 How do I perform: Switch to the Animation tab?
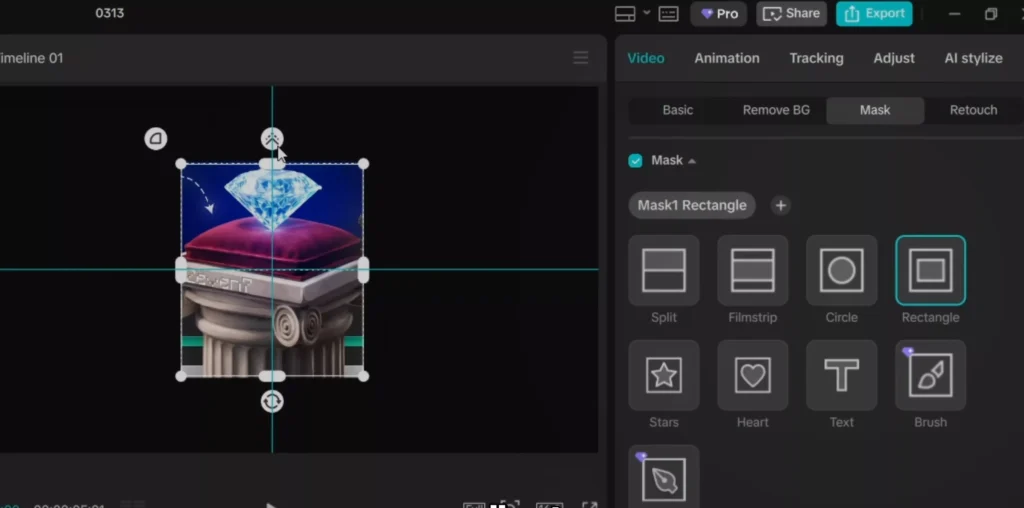[x=727, y=58]
